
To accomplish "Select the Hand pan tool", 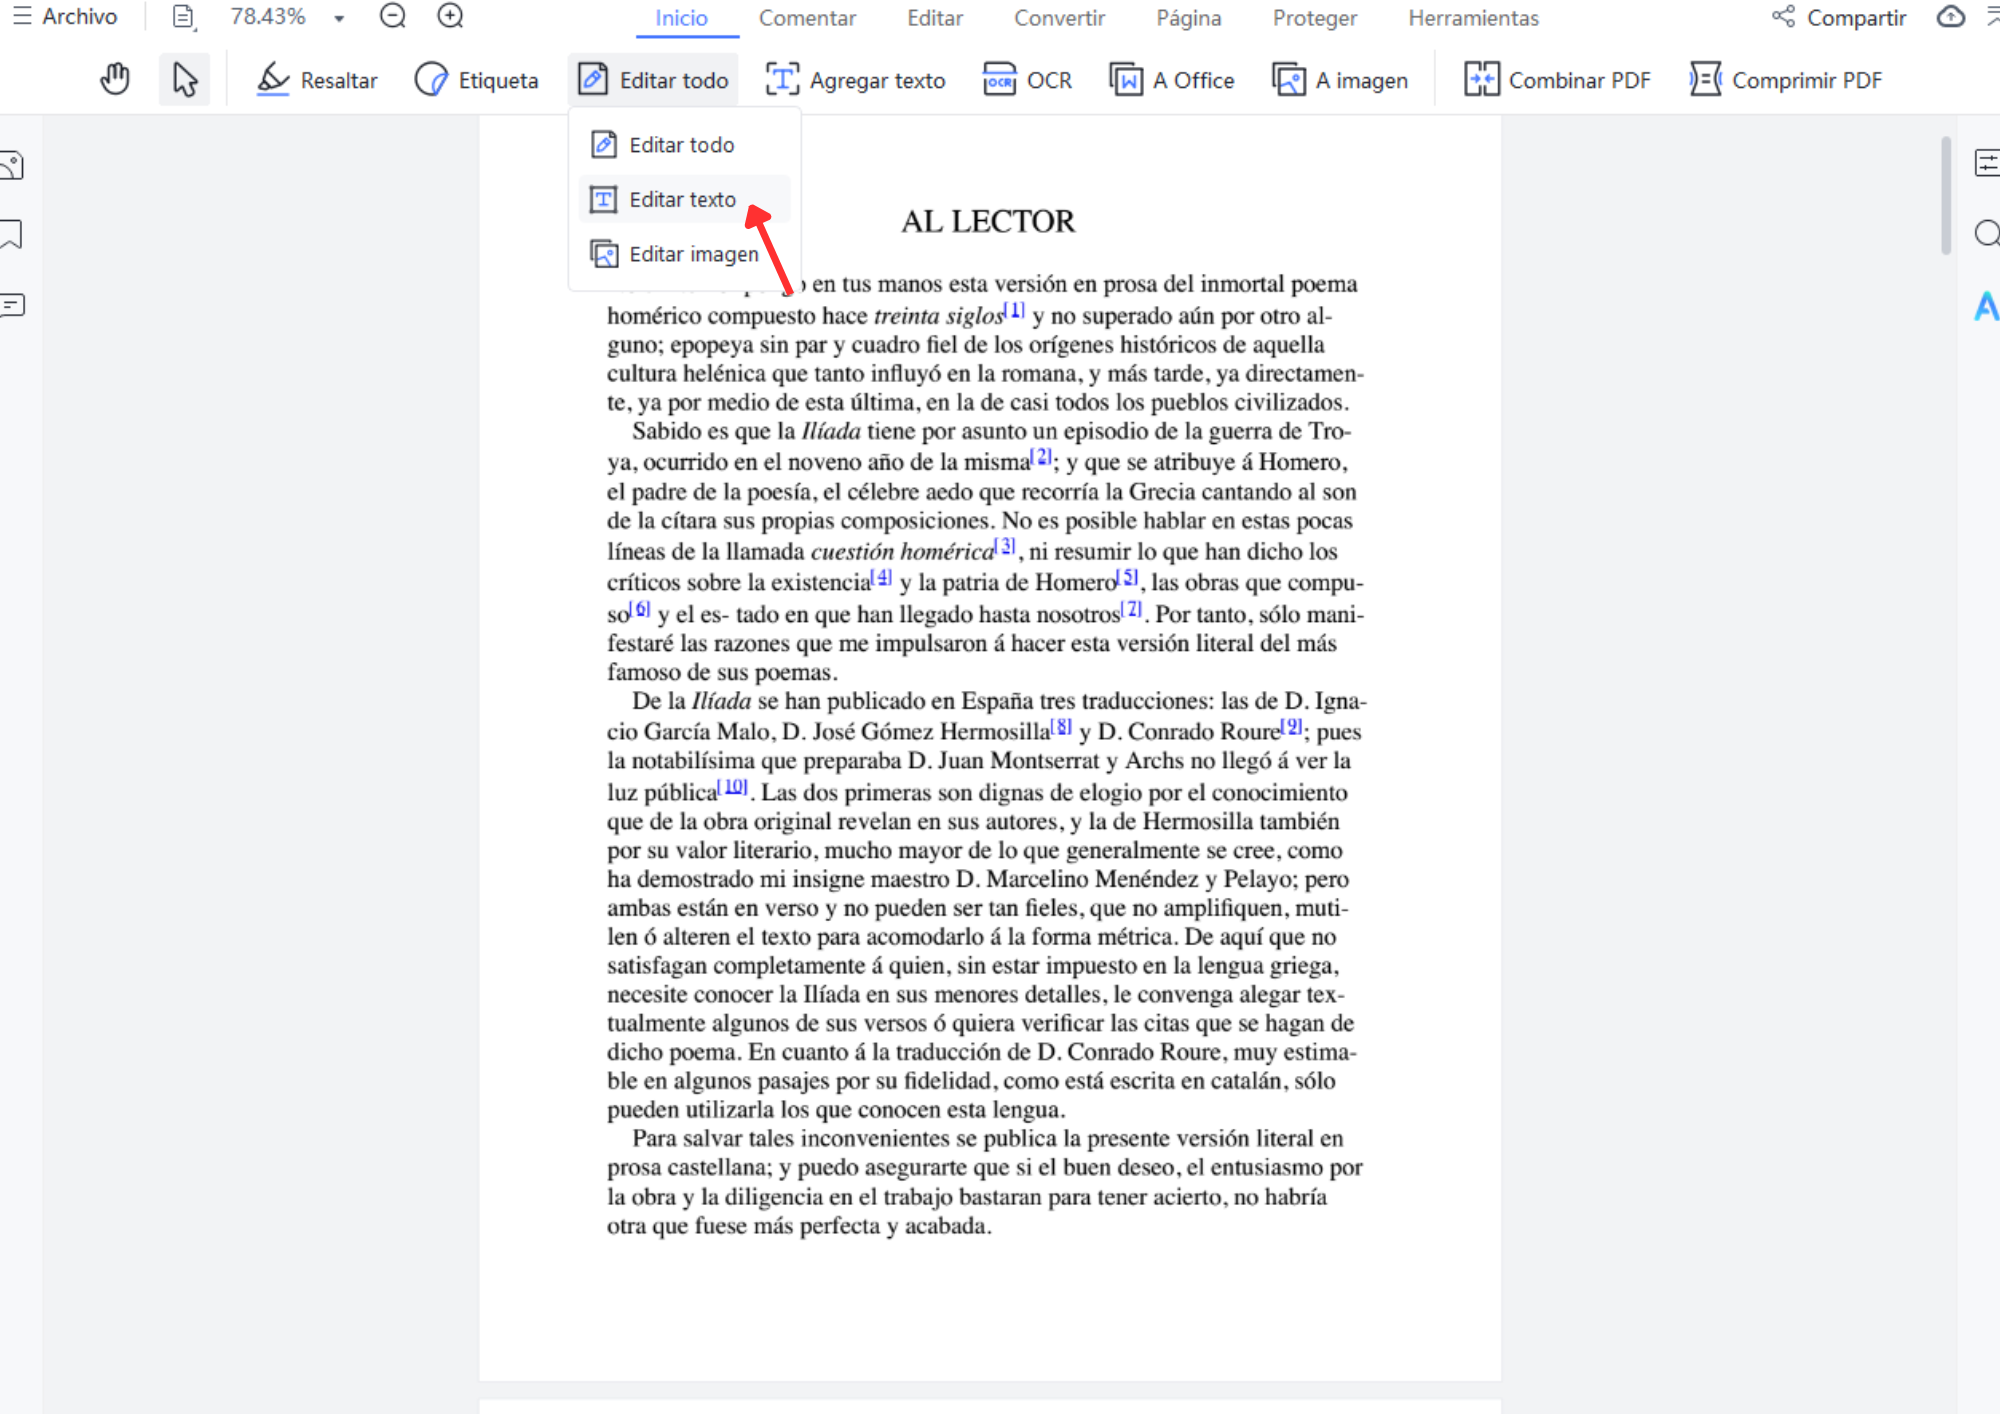I will pos(115,79).
